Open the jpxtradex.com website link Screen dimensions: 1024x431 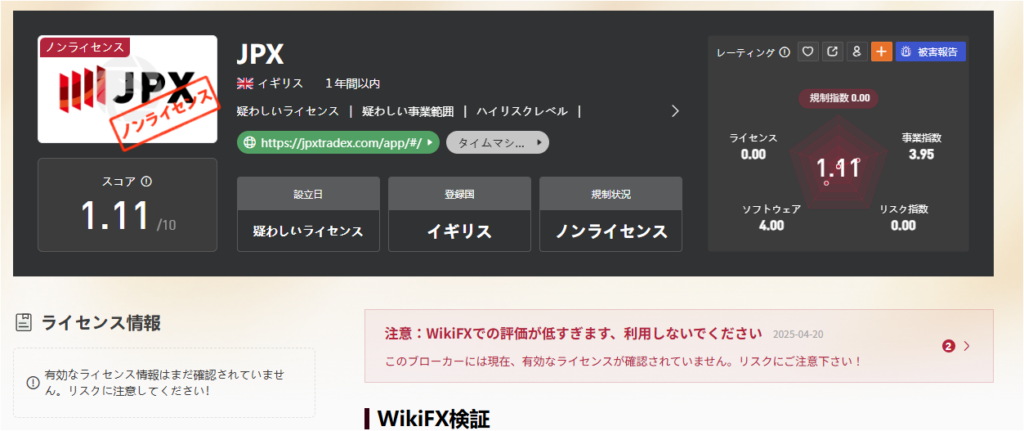click(338, 142)
